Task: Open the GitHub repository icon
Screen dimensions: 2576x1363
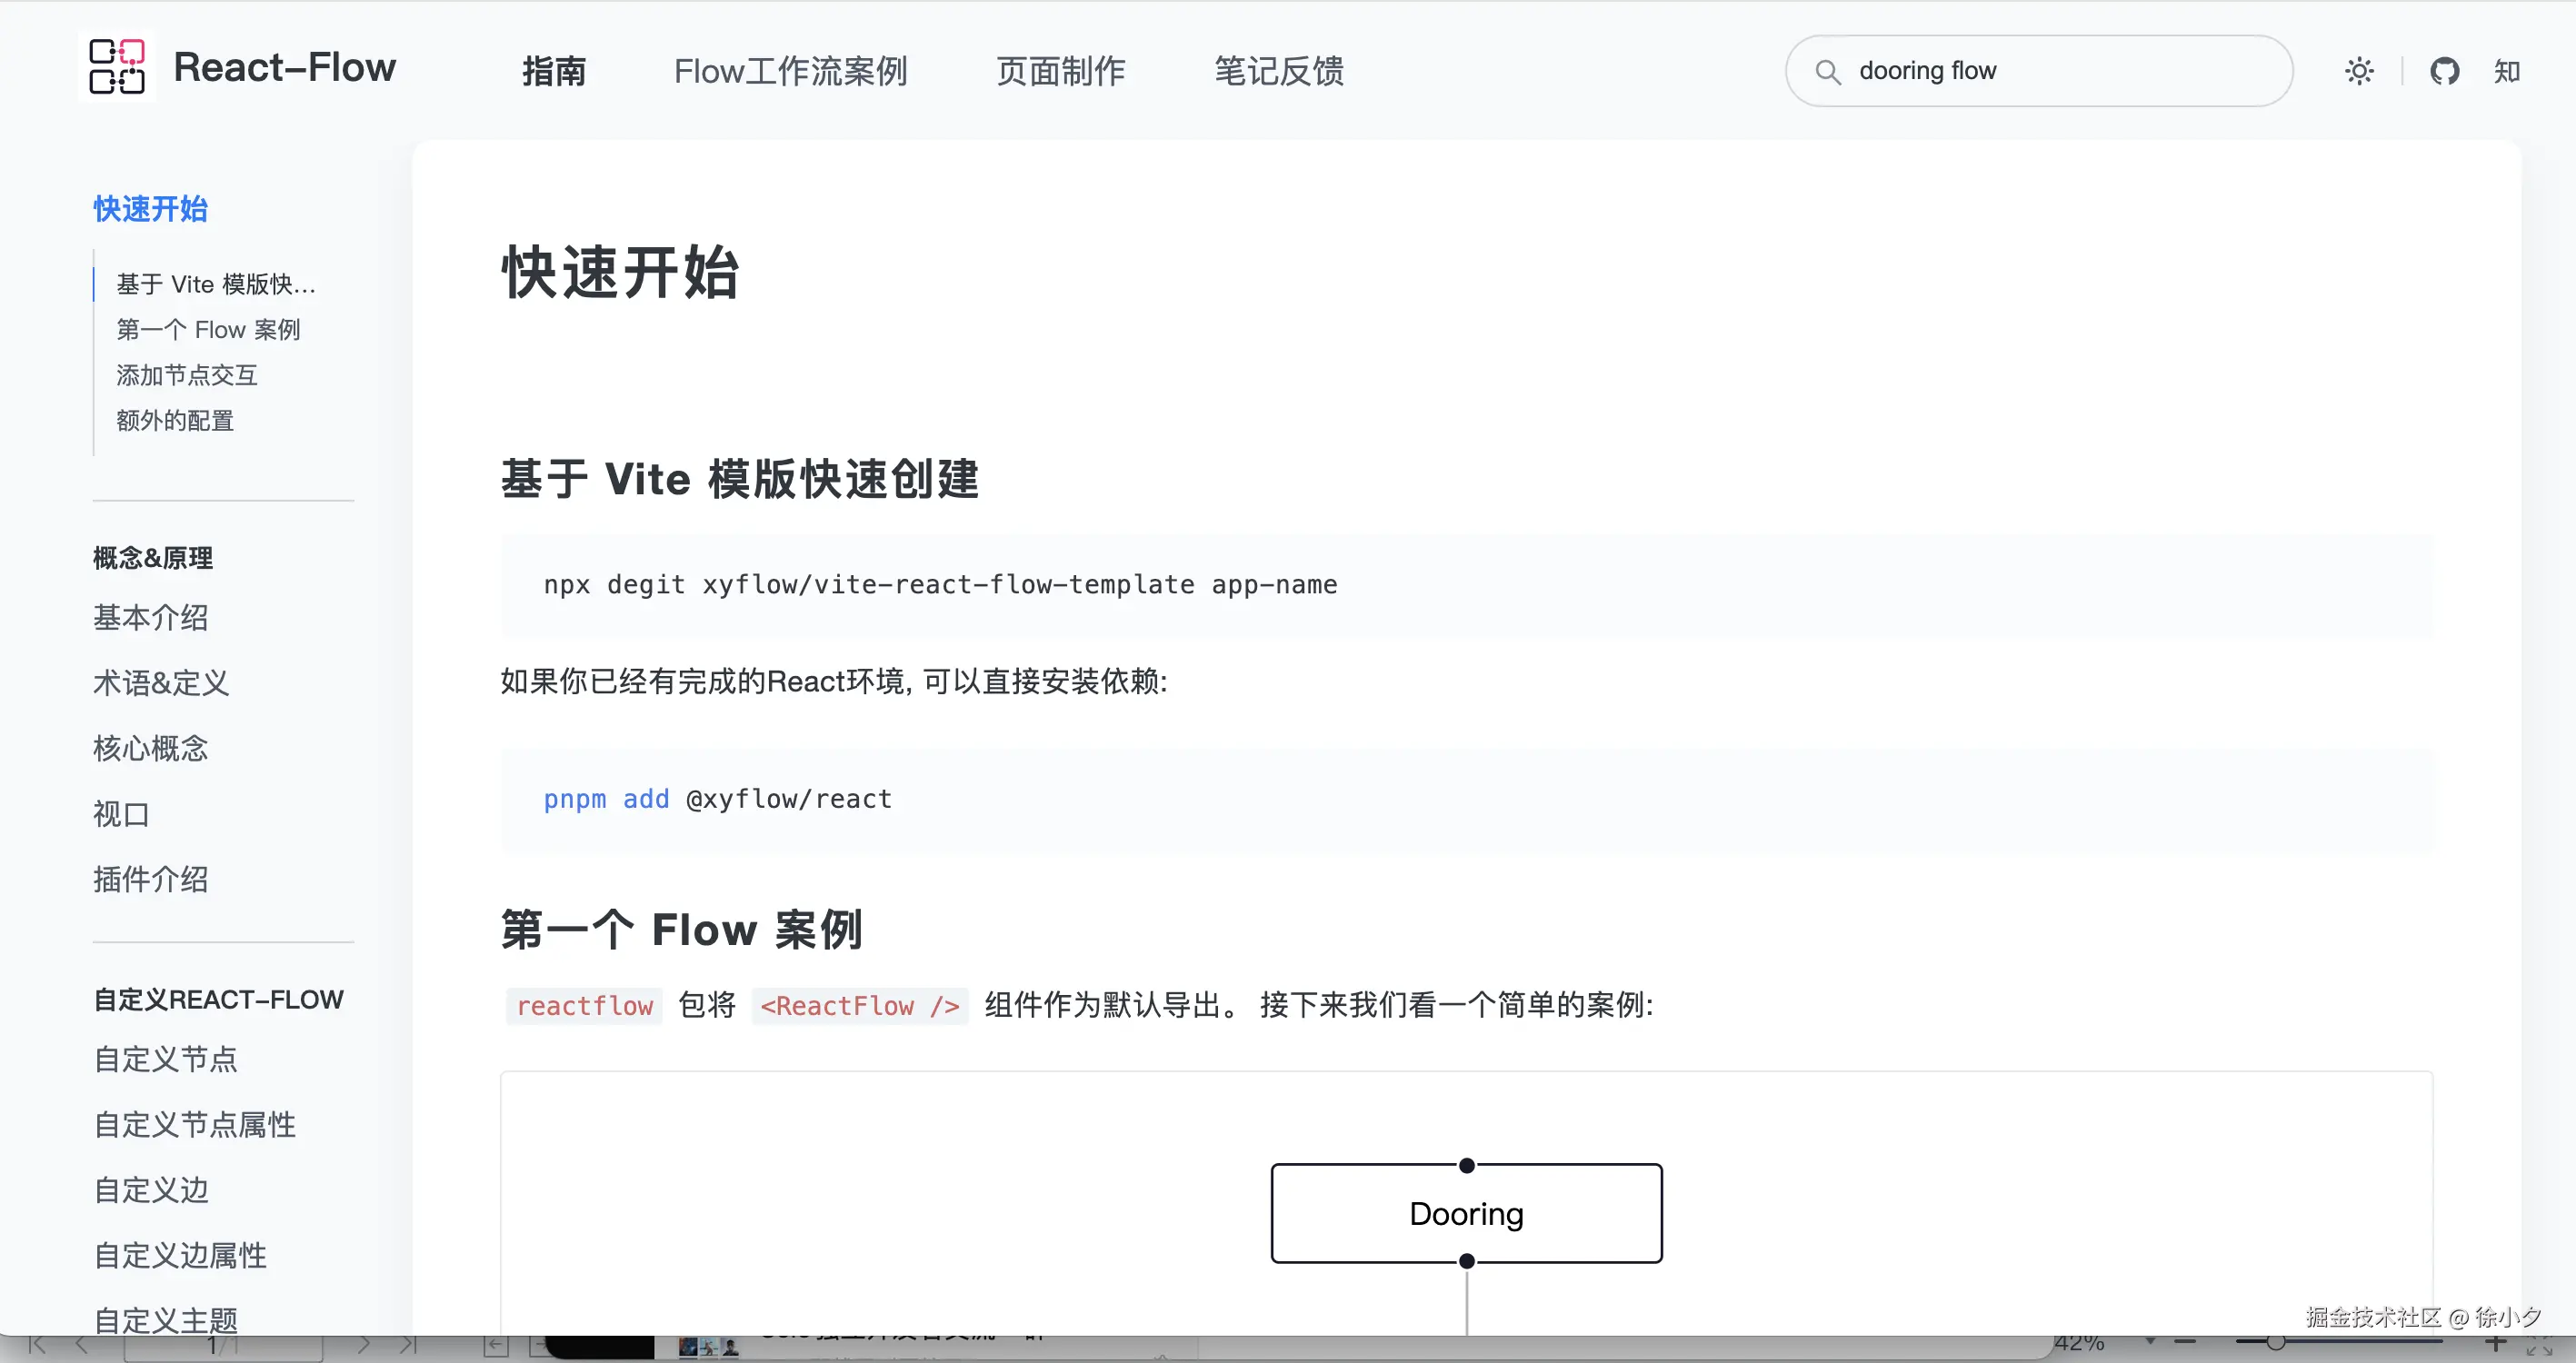Action: click(2444, 71)
